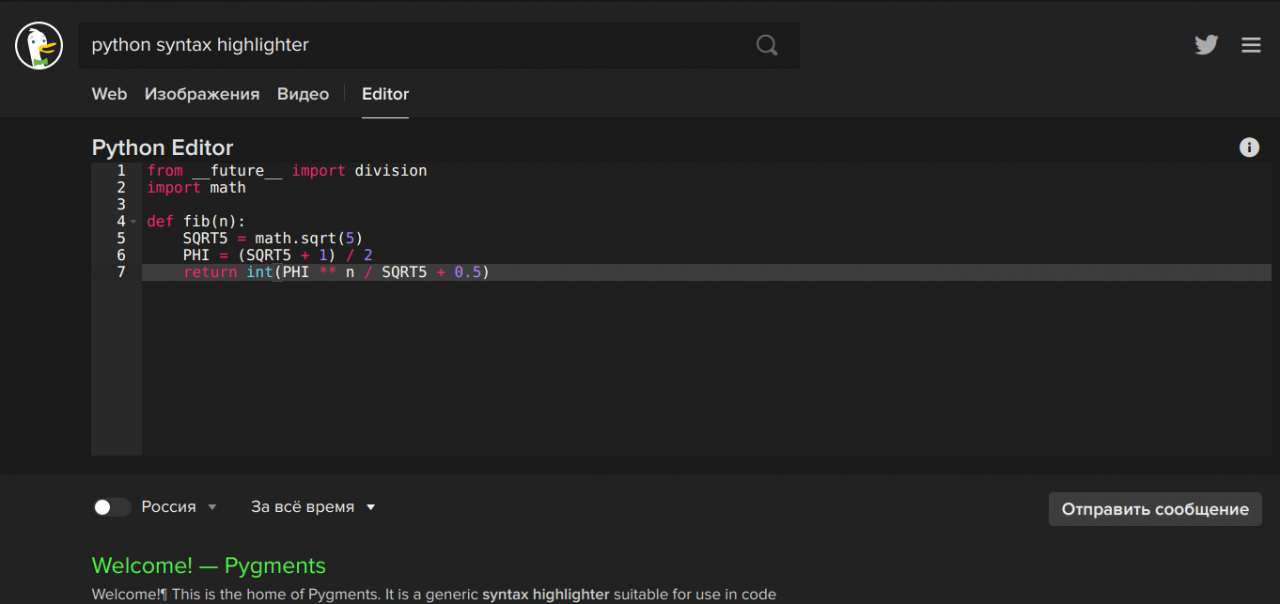The width and height of the screenshot is (1280, 604).
Task: Open the За всё время time filter
Action: pyautogui.click(x=313, y=507)
